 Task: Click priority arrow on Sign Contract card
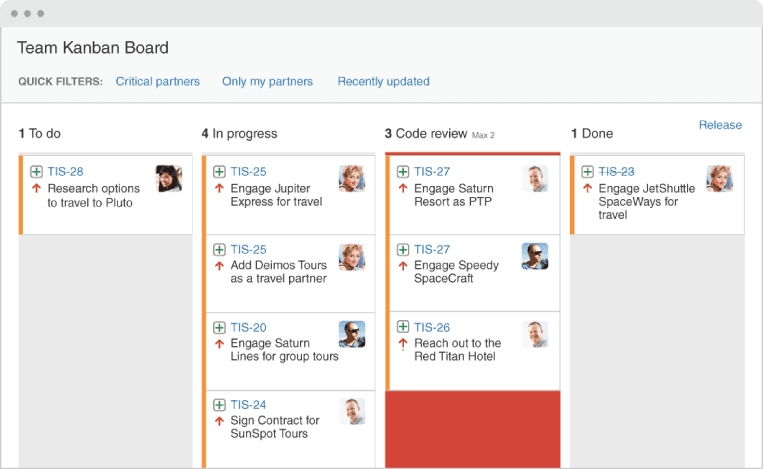point(219,421)
